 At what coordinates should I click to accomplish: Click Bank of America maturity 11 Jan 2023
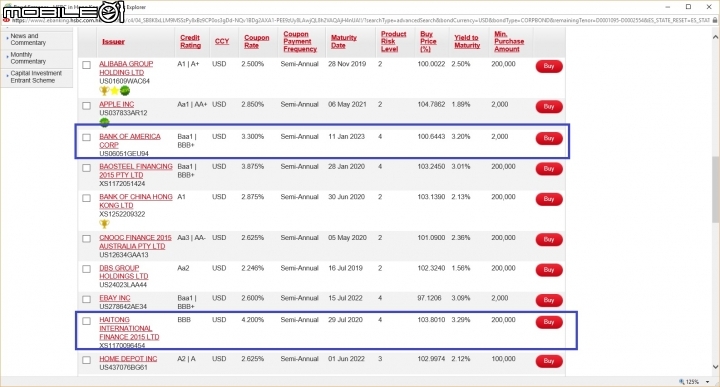click(346, 137)
